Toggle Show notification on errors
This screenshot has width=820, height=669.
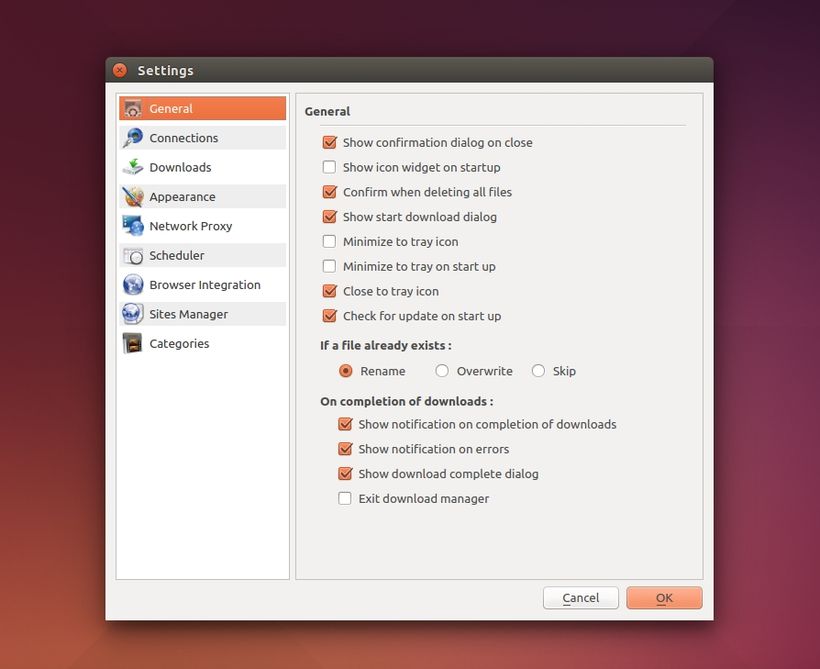(x=345, y=449)
